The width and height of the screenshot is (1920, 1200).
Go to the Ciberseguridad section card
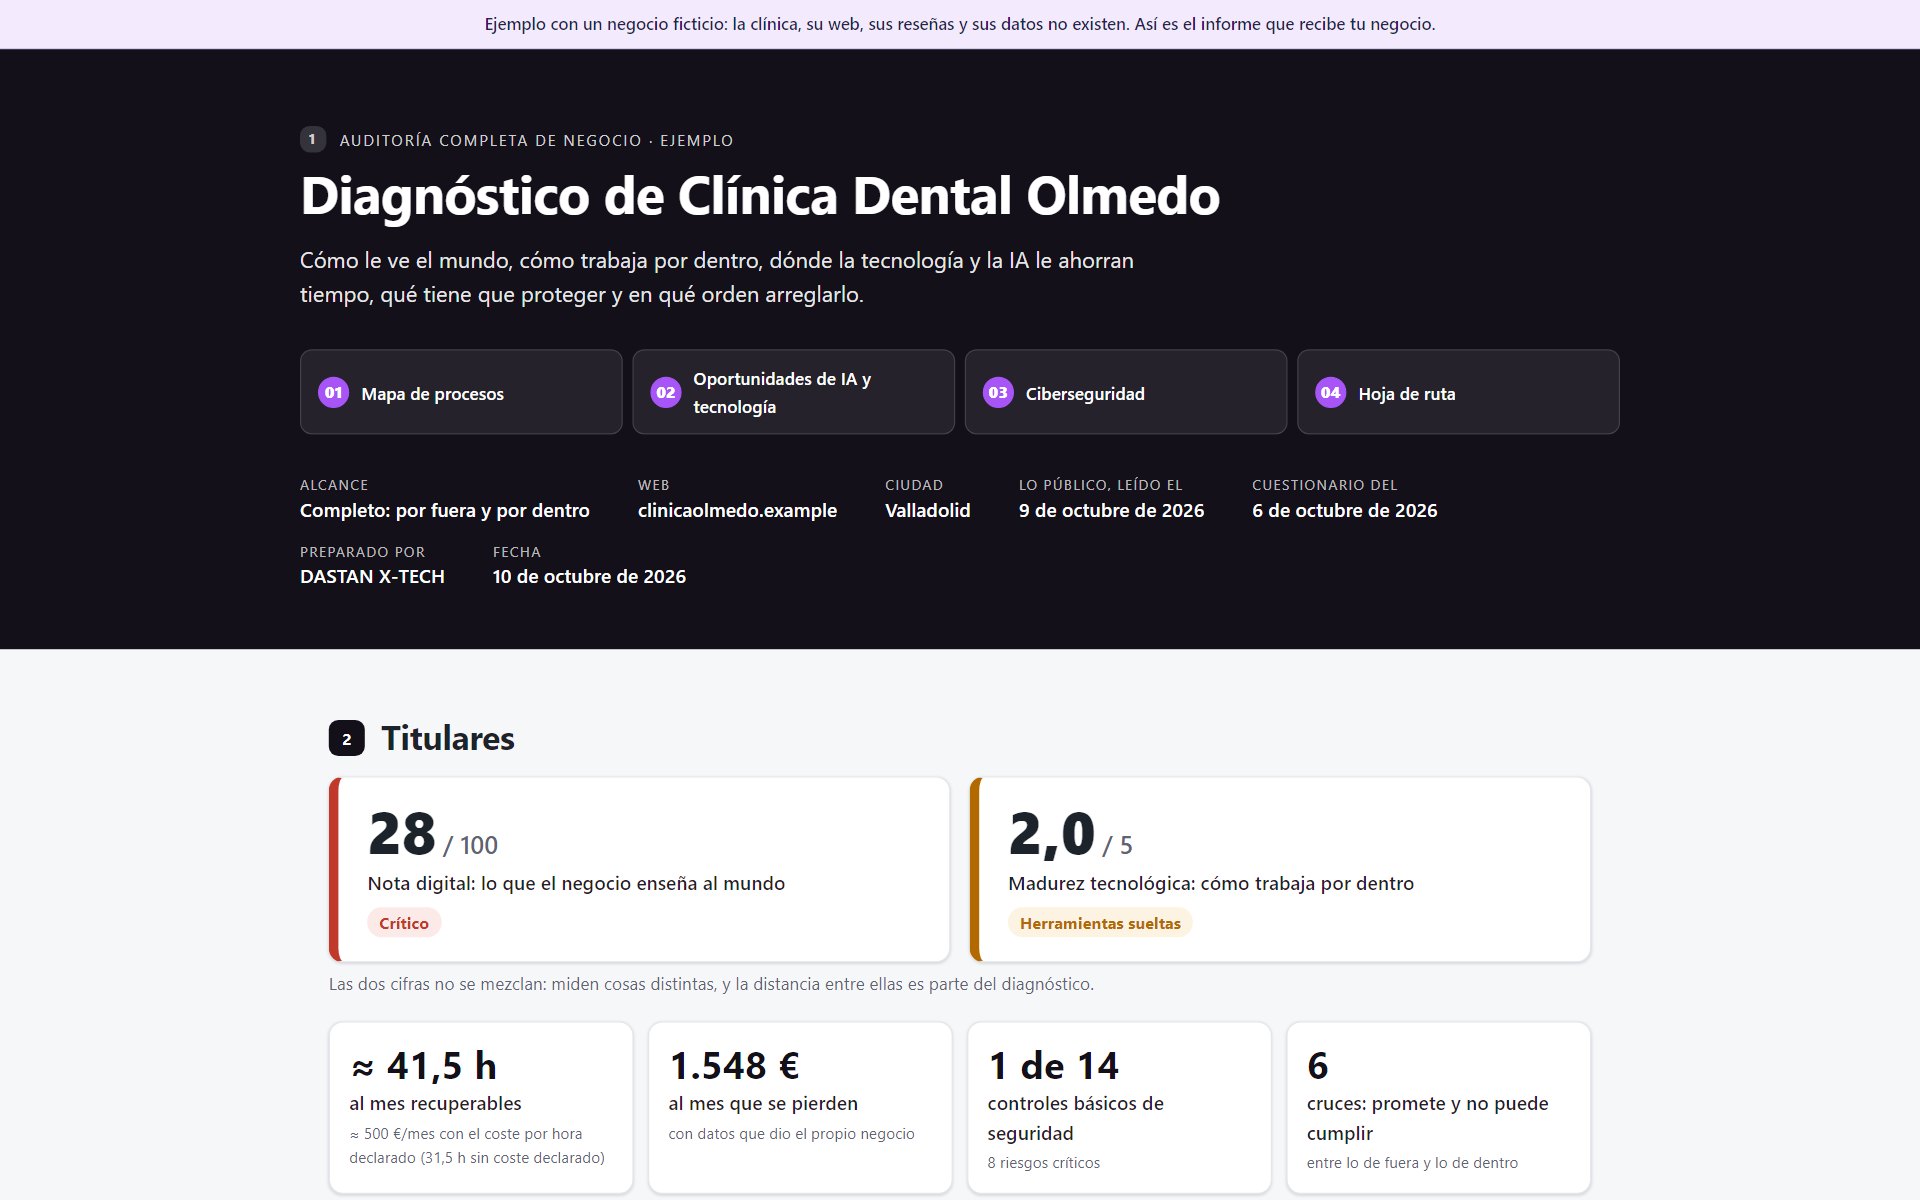[x=1126, y=392]
